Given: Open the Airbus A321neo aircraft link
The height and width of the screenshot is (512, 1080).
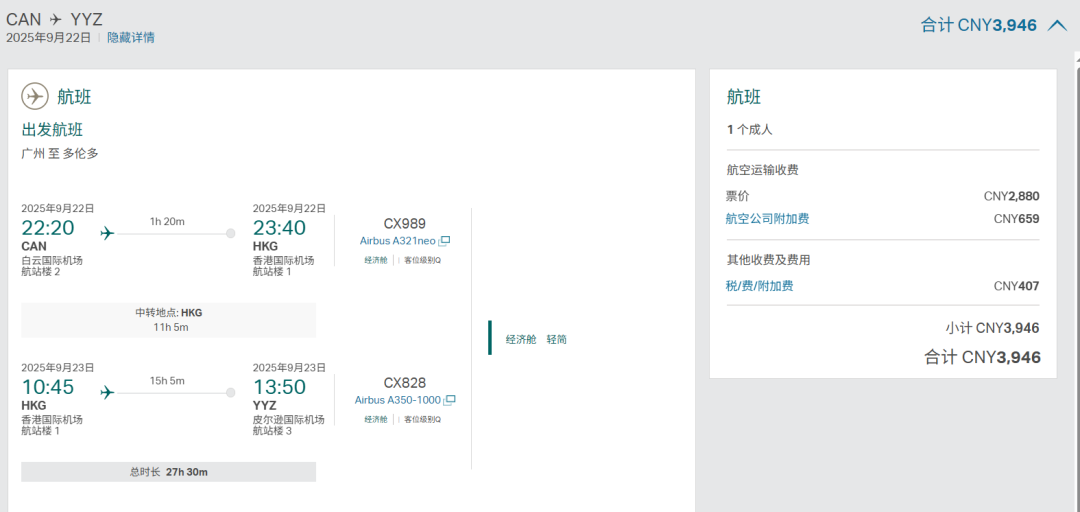Looking at the screenshot, I should (x=398, y=241).
